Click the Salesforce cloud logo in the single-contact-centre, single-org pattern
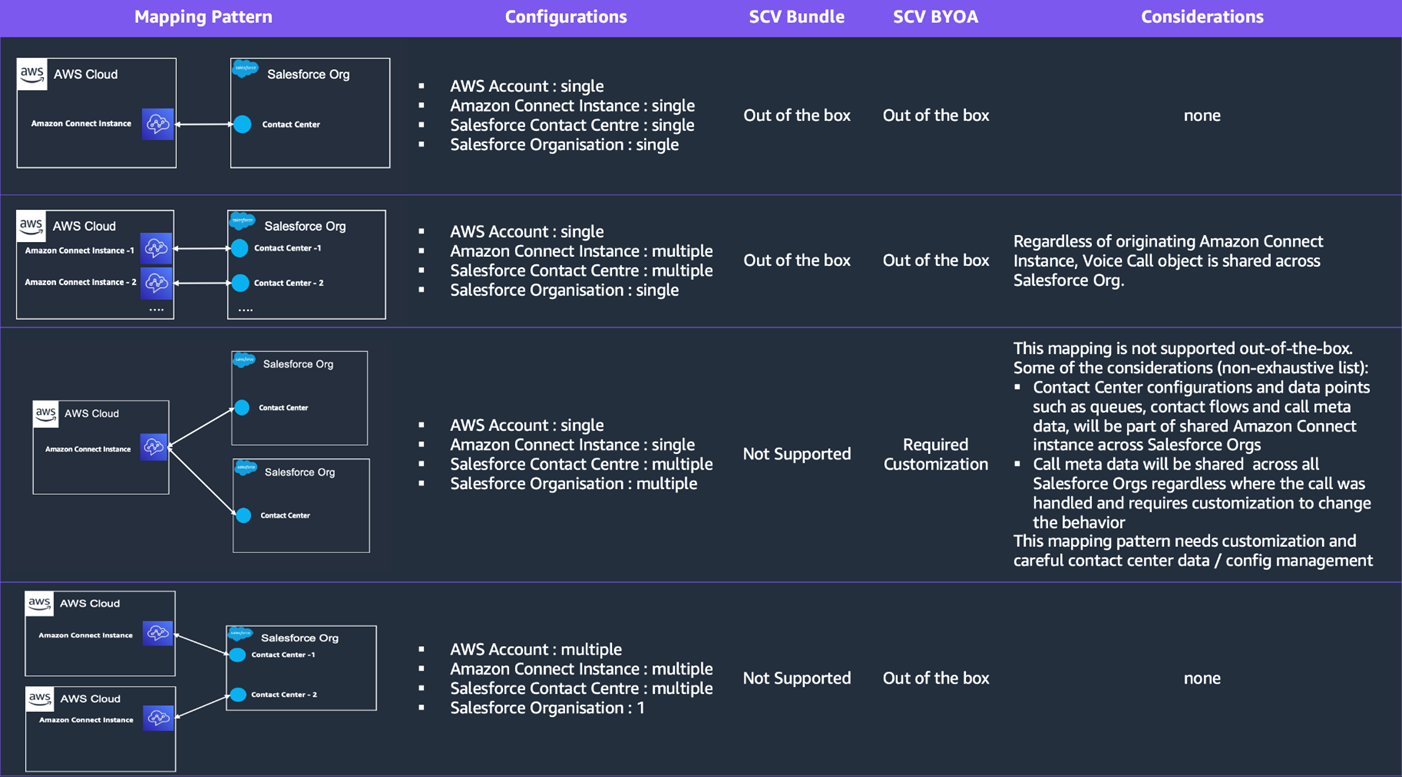1402x777 pixels. click(245, 69)
